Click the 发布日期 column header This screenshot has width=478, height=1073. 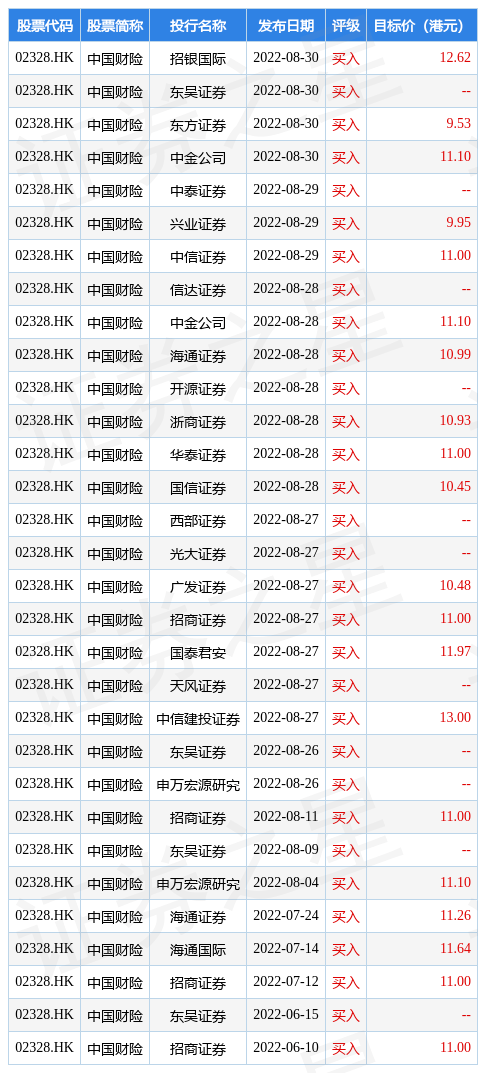coord(286,26)
